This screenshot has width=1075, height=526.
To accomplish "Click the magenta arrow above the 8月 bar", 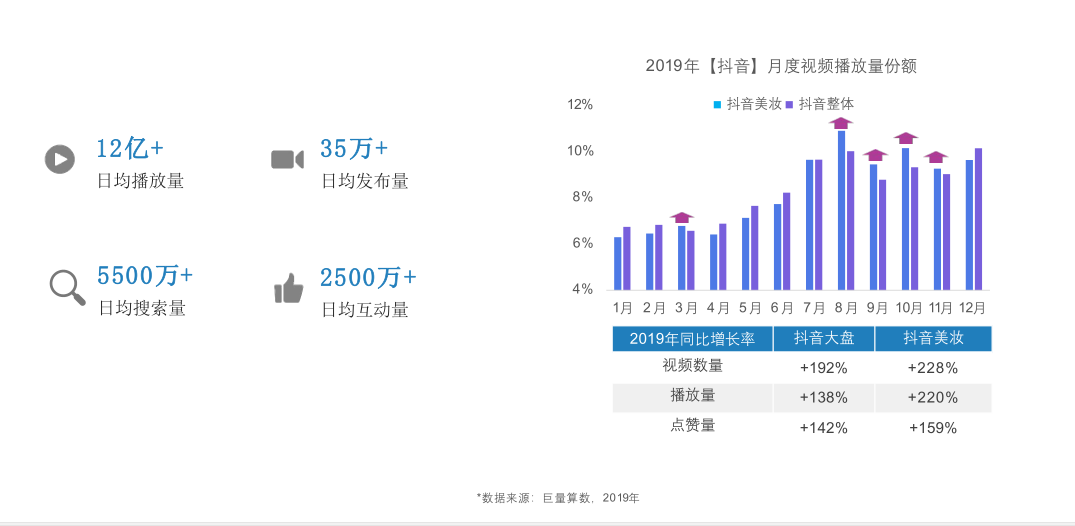I will [x=841, y=123].
